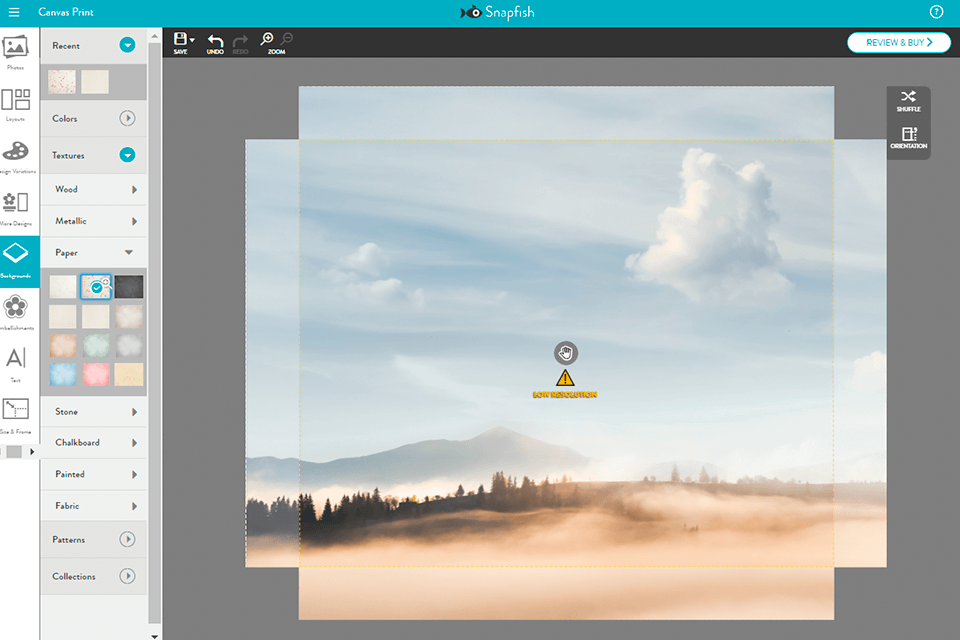Open the Photos sidebar panel

pyautogui.click(x=15, y=52)
